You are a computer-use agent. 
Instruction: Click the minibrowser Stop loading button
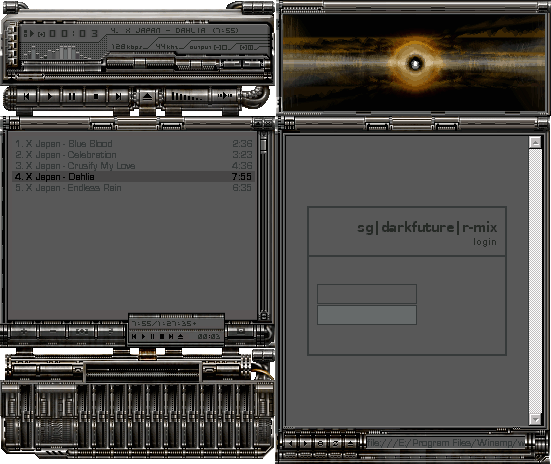320,444
